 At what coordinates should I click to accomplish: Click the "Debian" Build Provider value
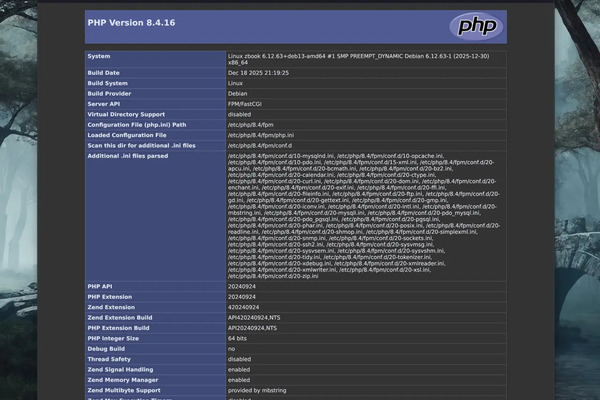point(238,93)
